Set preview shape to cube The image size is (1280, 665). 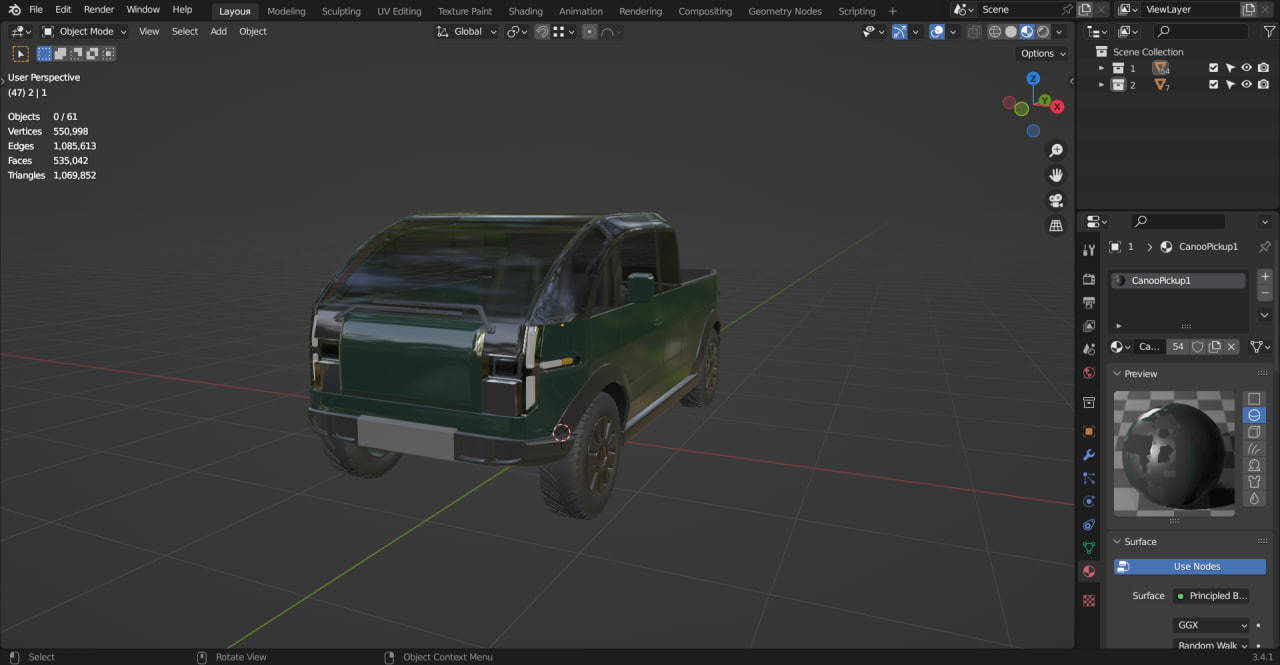(x=1255, y=432)
